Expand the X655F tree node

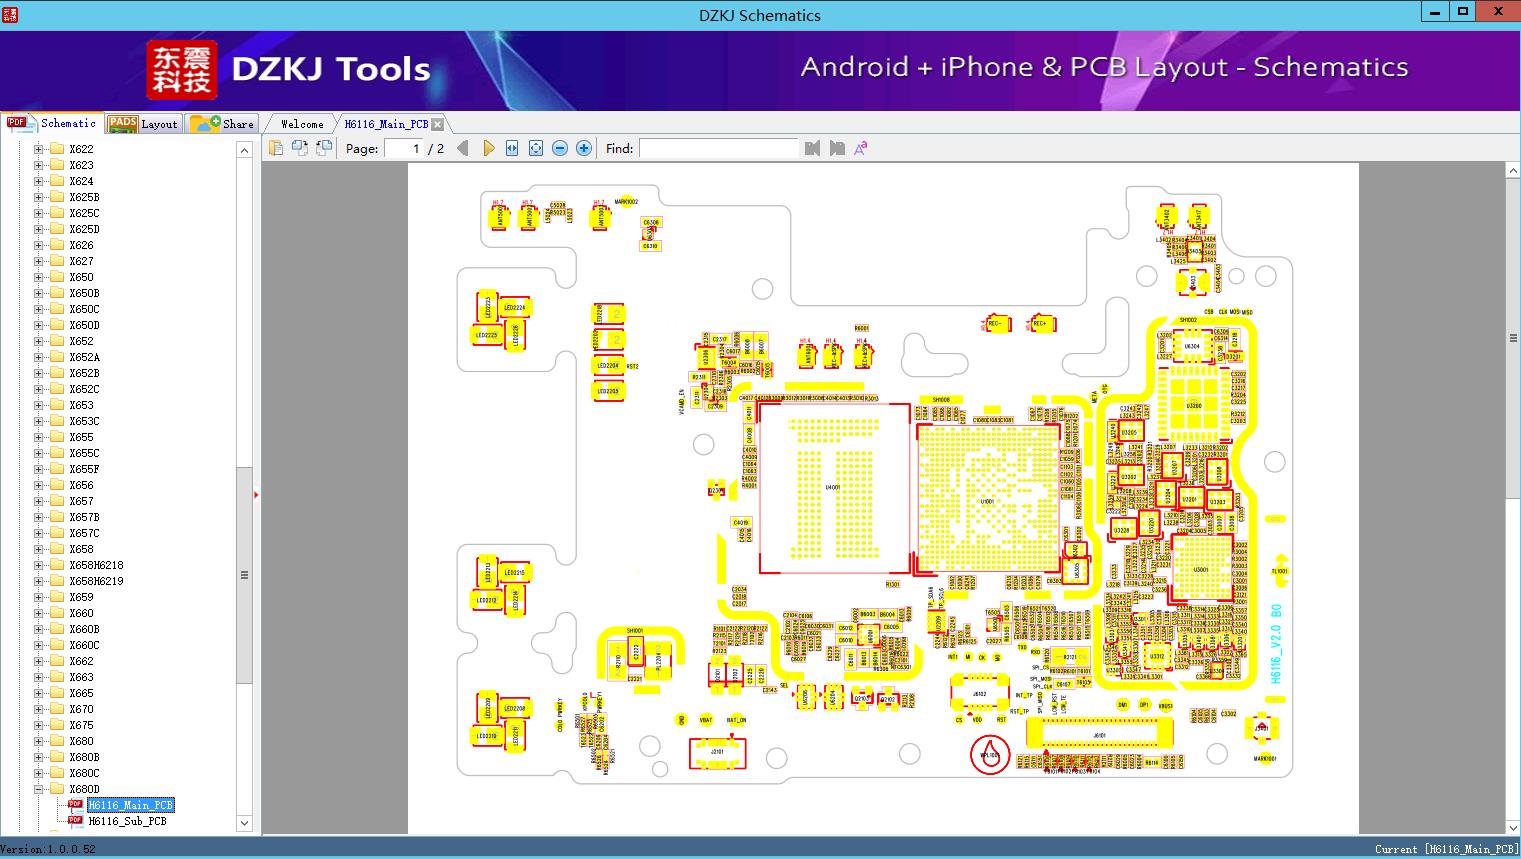click(x=38, y=469)
